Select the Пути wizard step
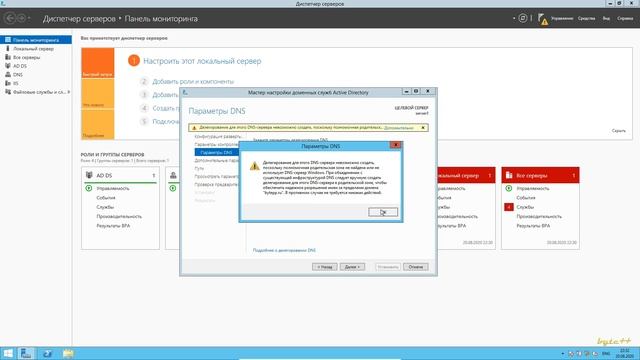 tap(199, 168)
